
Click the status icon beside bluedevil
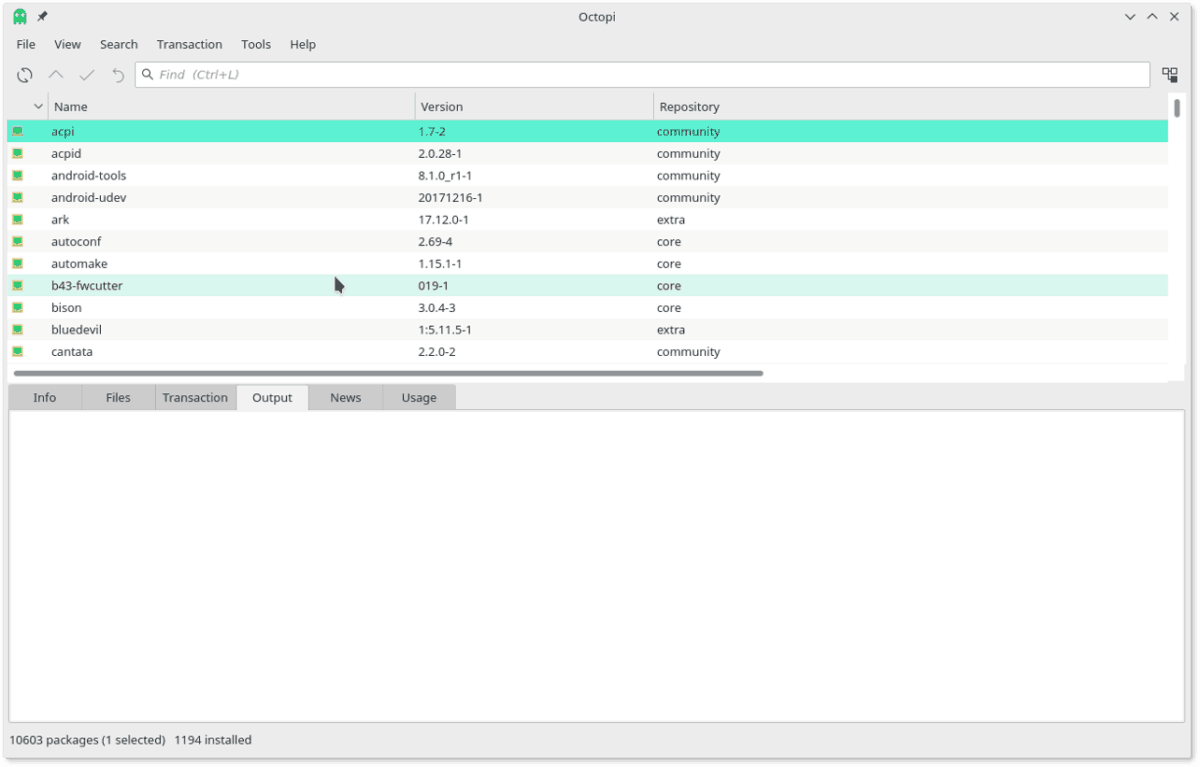[18, 330]
